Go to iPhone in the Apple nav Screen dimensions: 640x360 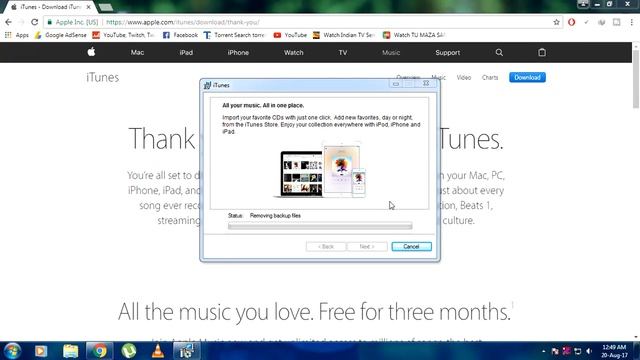pyautogui.click(x=238, y=53)
